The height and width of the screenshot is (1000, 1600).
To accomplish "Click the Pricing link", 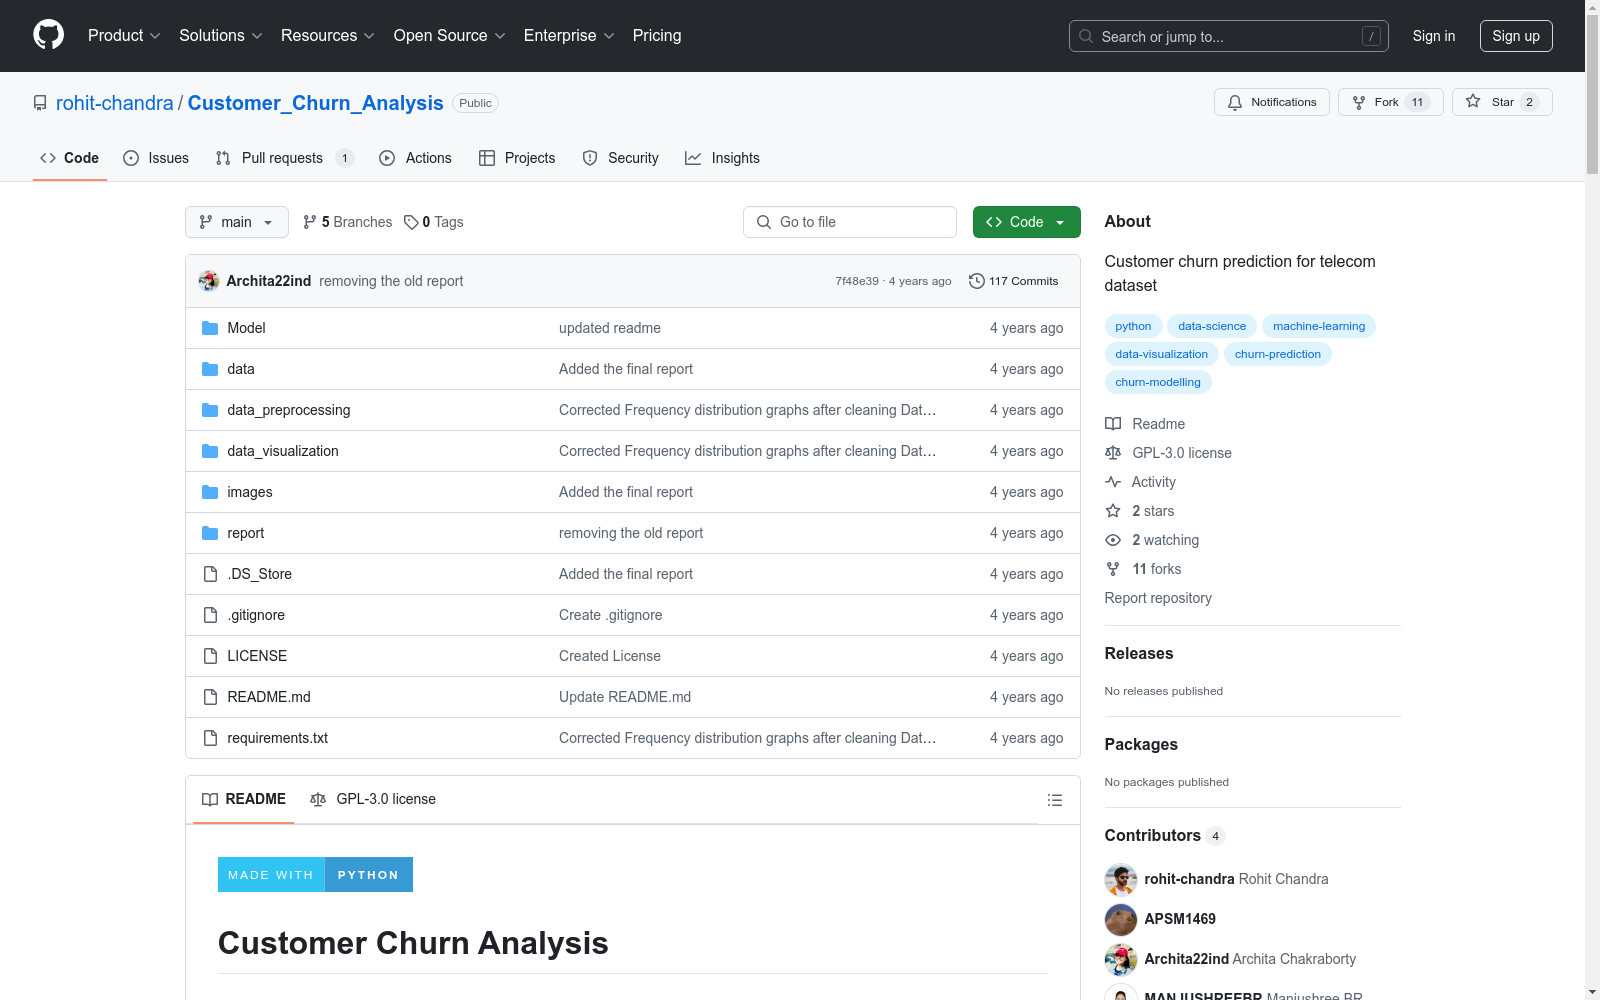I will click(657, 35).
